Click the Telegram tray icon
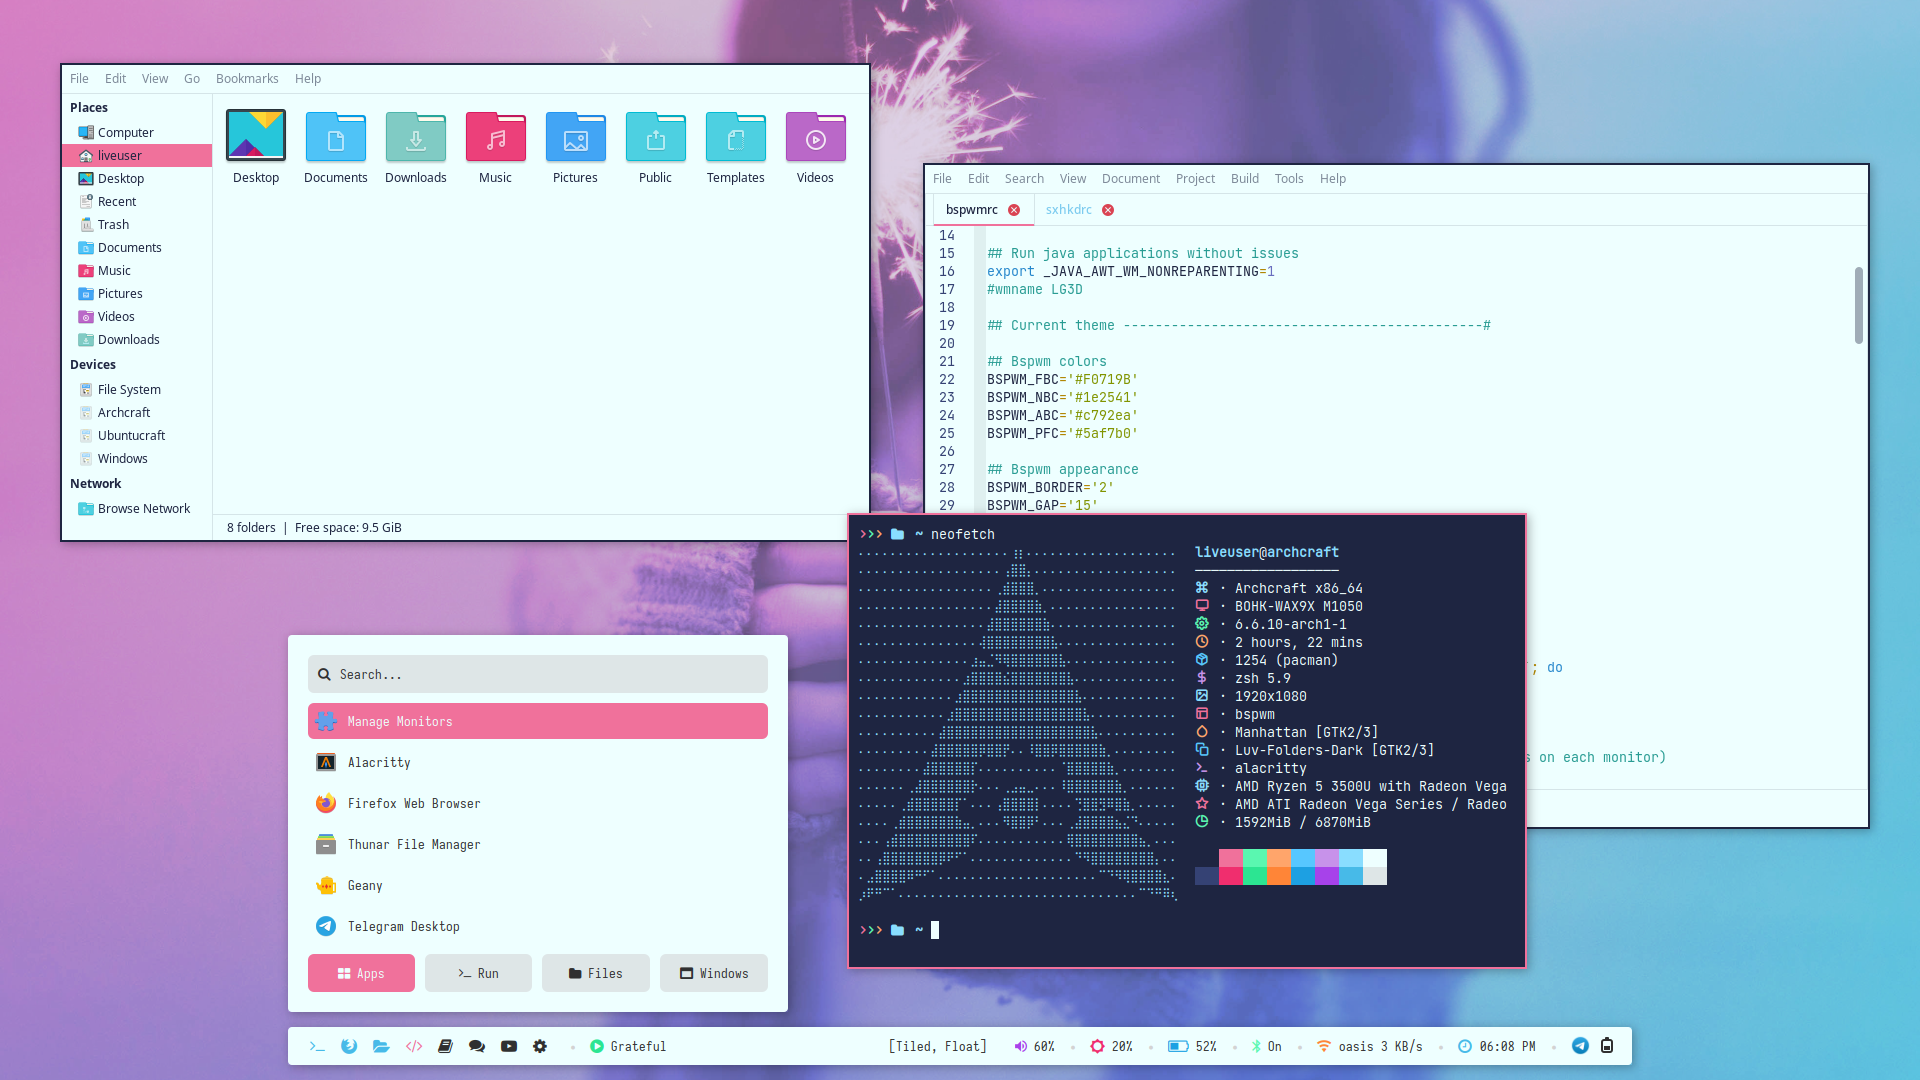Image resolution: width=1920 pixels, height=1080 pixels. [x=1580, y=1046]
